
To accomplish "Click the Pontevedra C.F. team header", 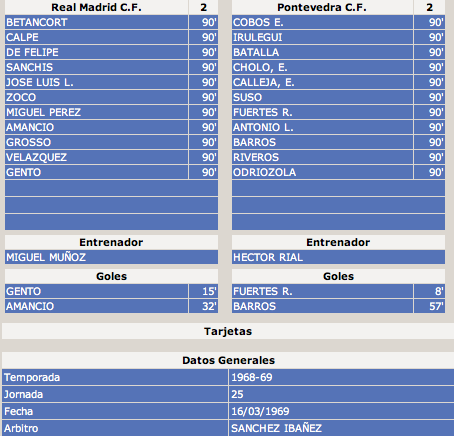I will [x=322, y=7].
